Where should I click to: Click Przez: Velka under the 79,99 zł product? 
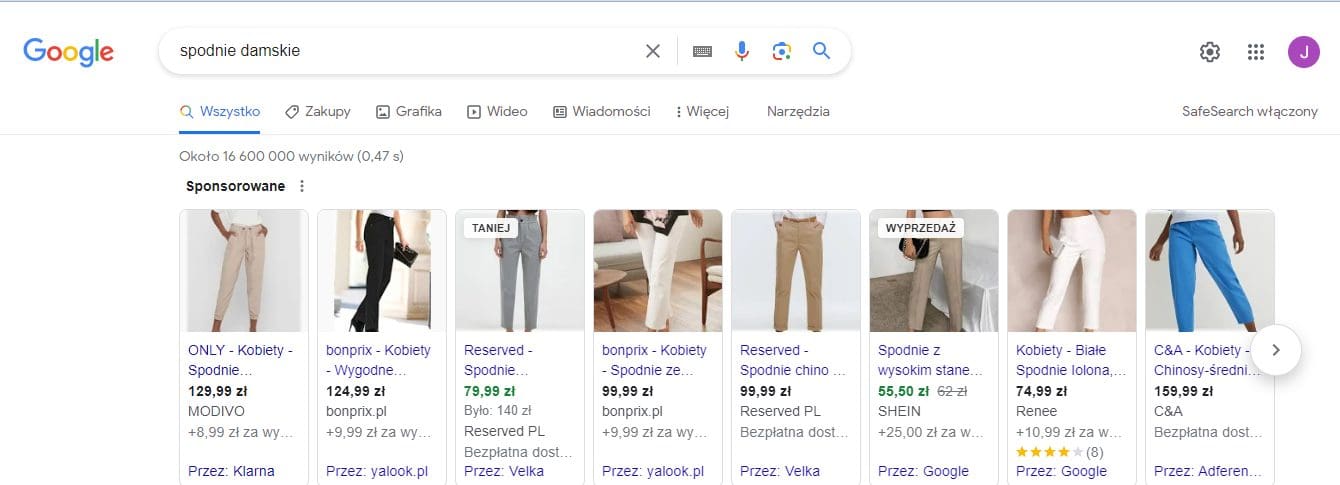504,471
